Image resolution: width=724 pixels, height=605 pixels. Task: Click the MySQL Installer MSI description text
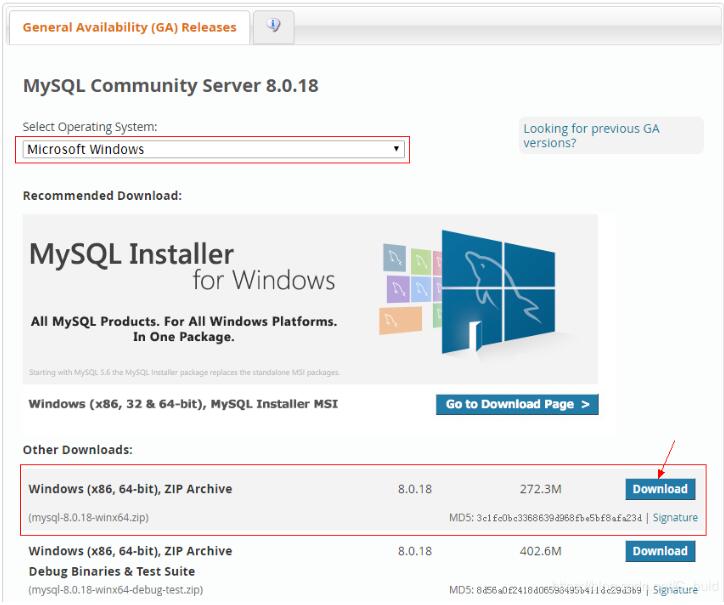[183, 404]
